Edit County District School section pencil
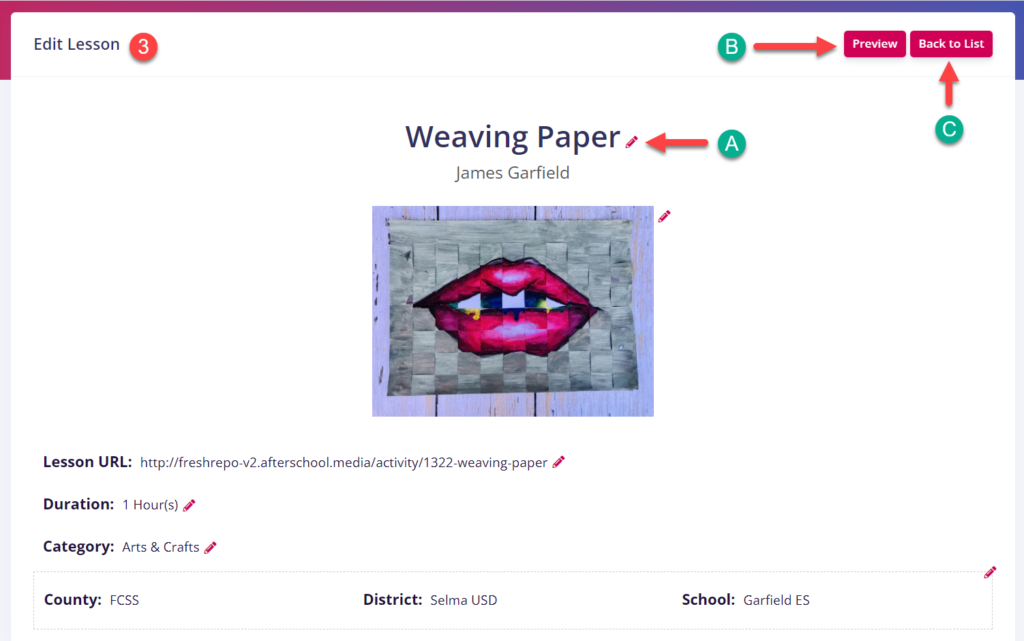 click(990, 572)
